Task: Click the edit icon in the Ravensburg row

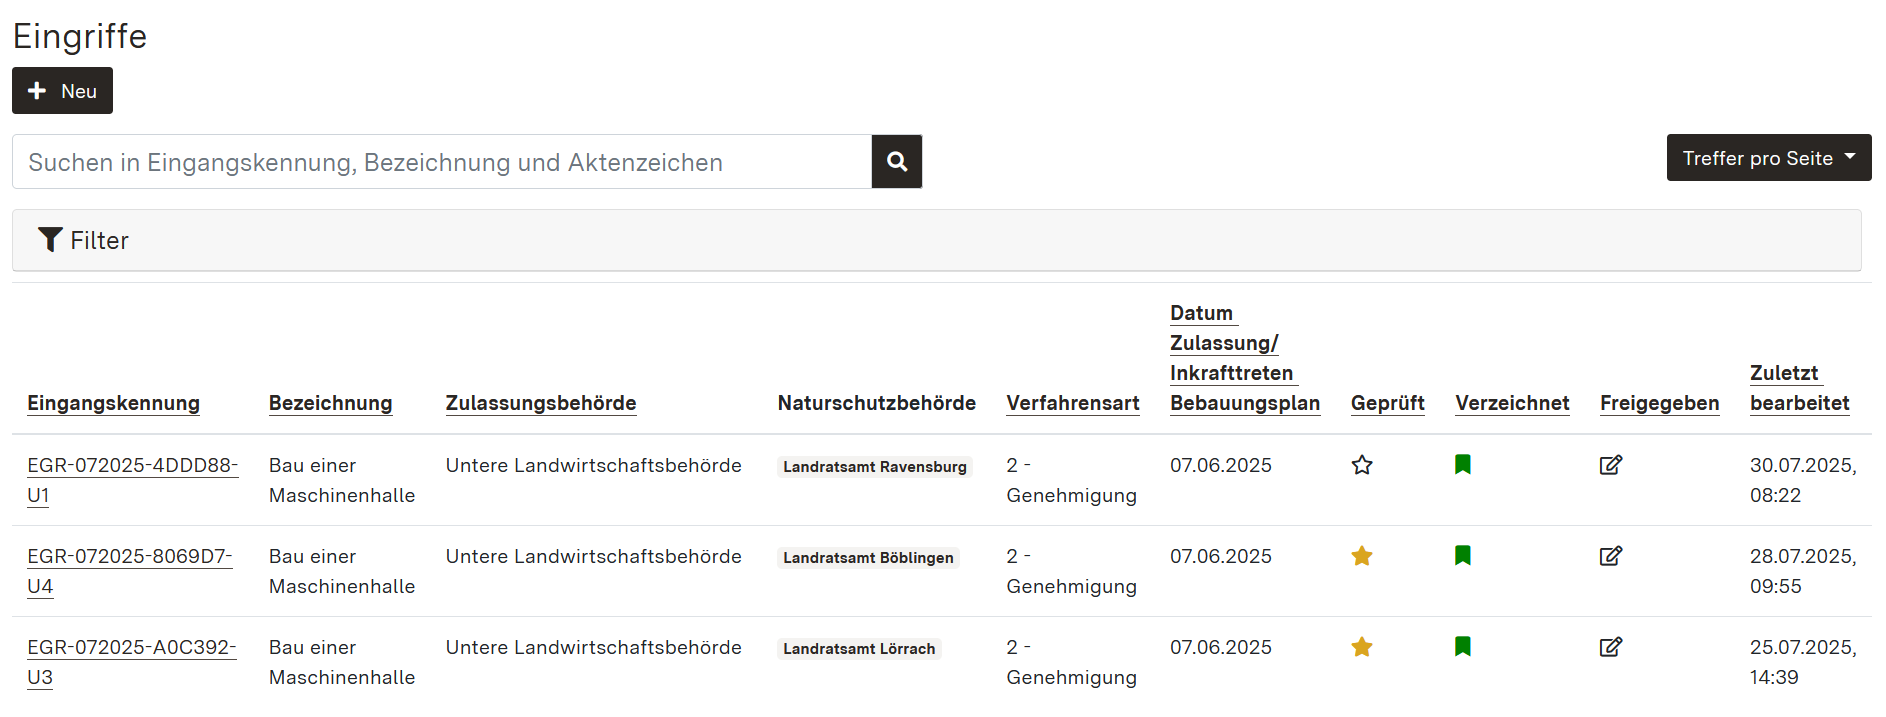Action: pyautogui.click(x=1610, y=465)
